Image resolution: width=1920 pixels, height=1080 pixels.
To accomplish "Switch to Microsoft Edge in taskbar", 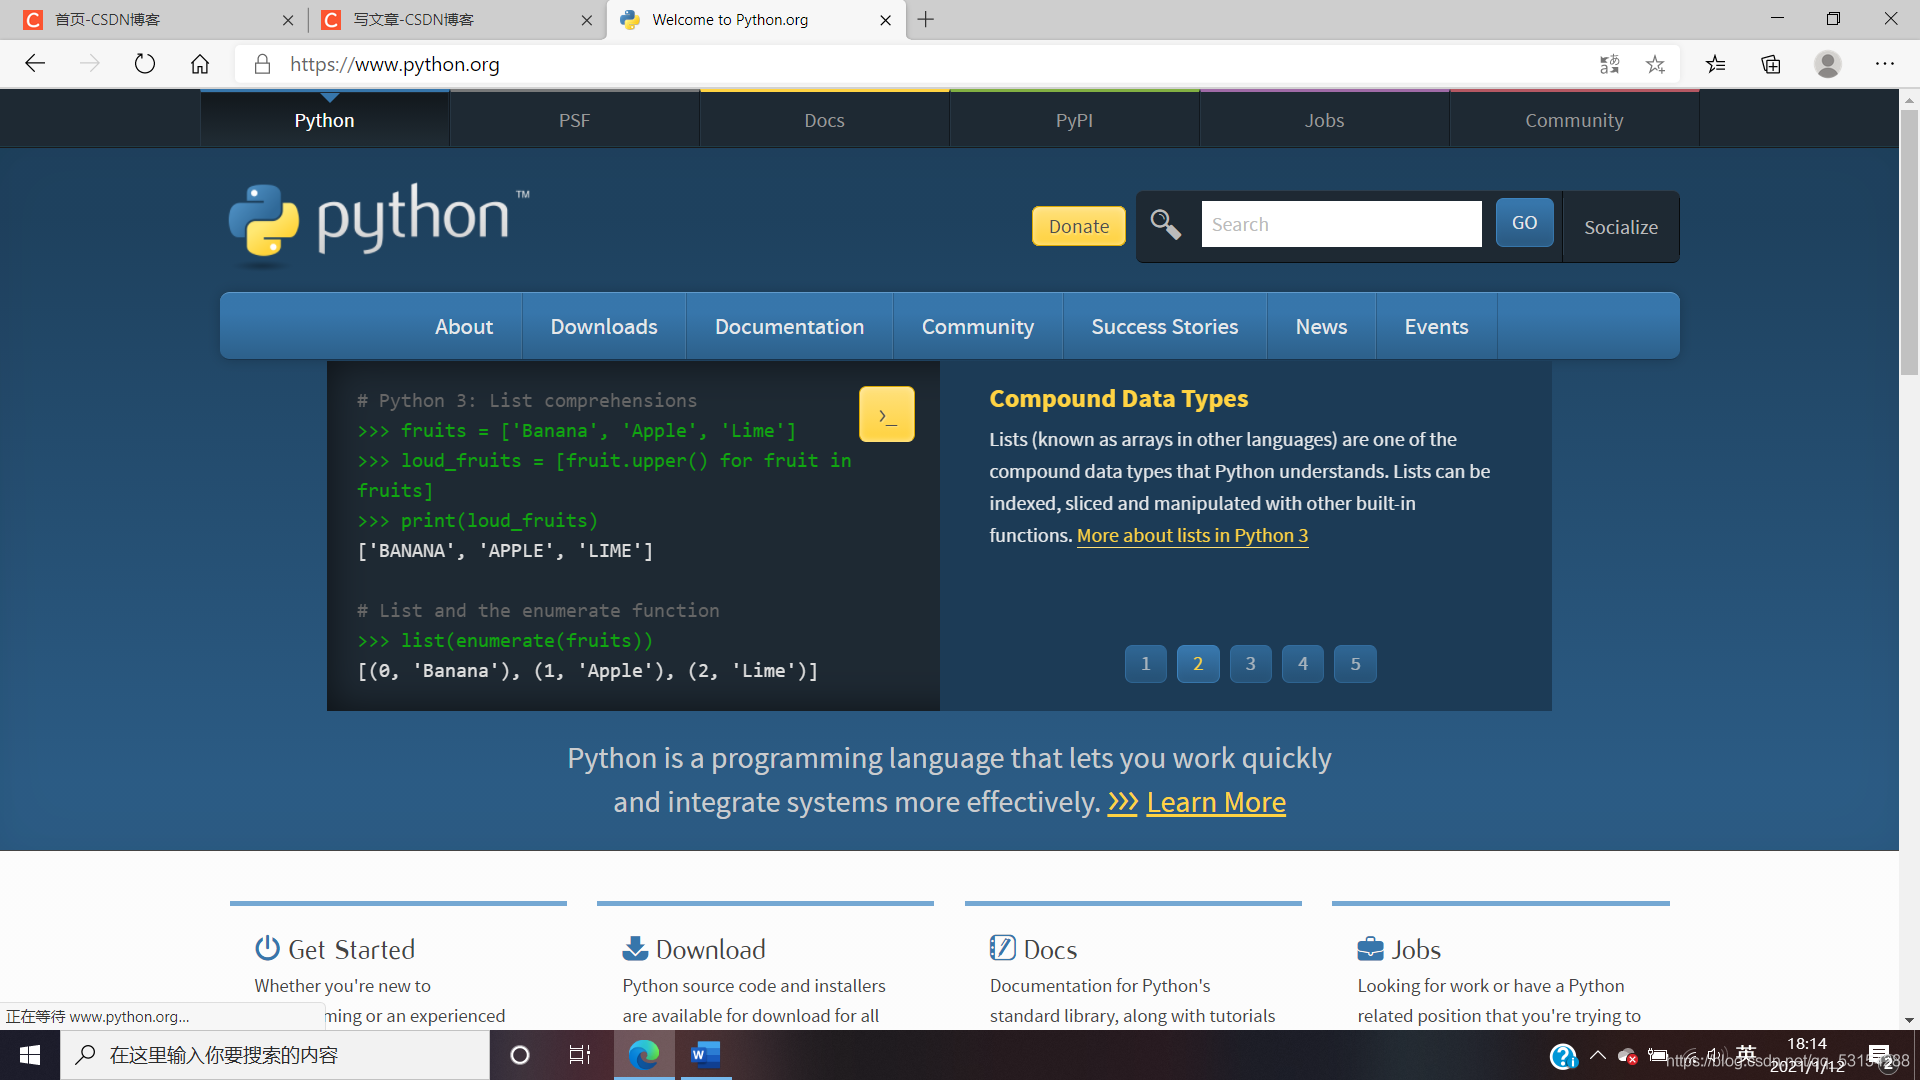I will [644, 1055].
